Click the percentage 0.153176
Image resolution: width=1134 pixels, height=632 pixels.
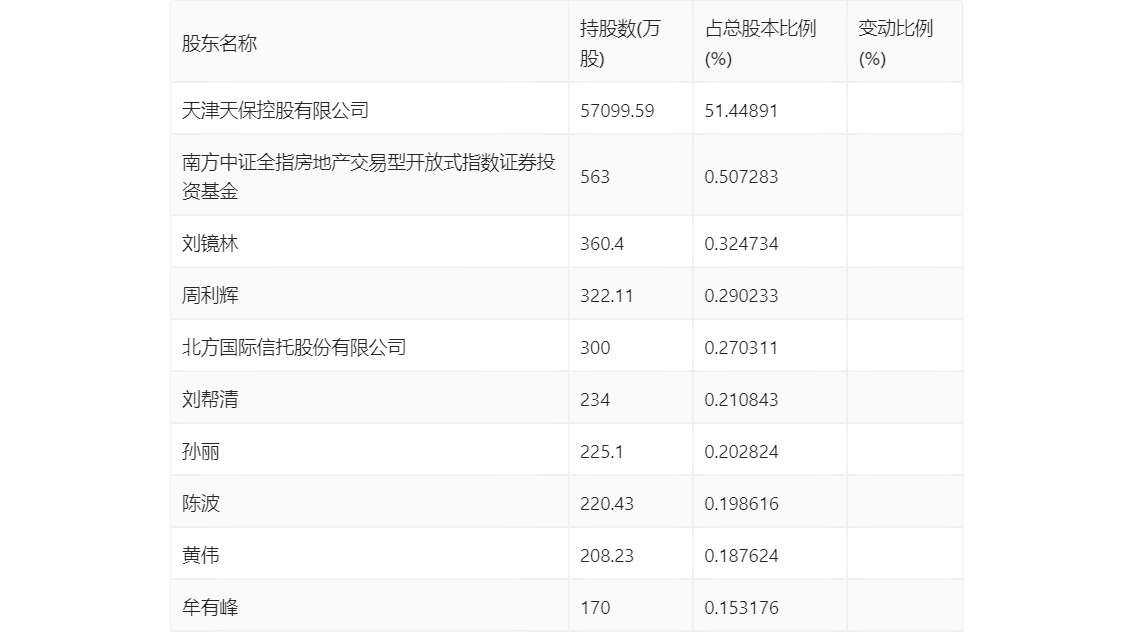pos(741,608)
